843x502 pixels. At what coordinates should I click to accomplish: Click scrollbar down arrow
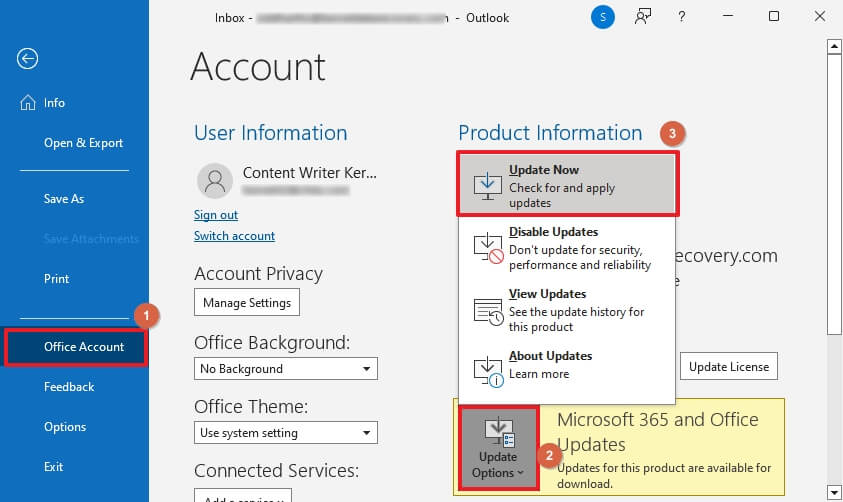click(834, 492)
